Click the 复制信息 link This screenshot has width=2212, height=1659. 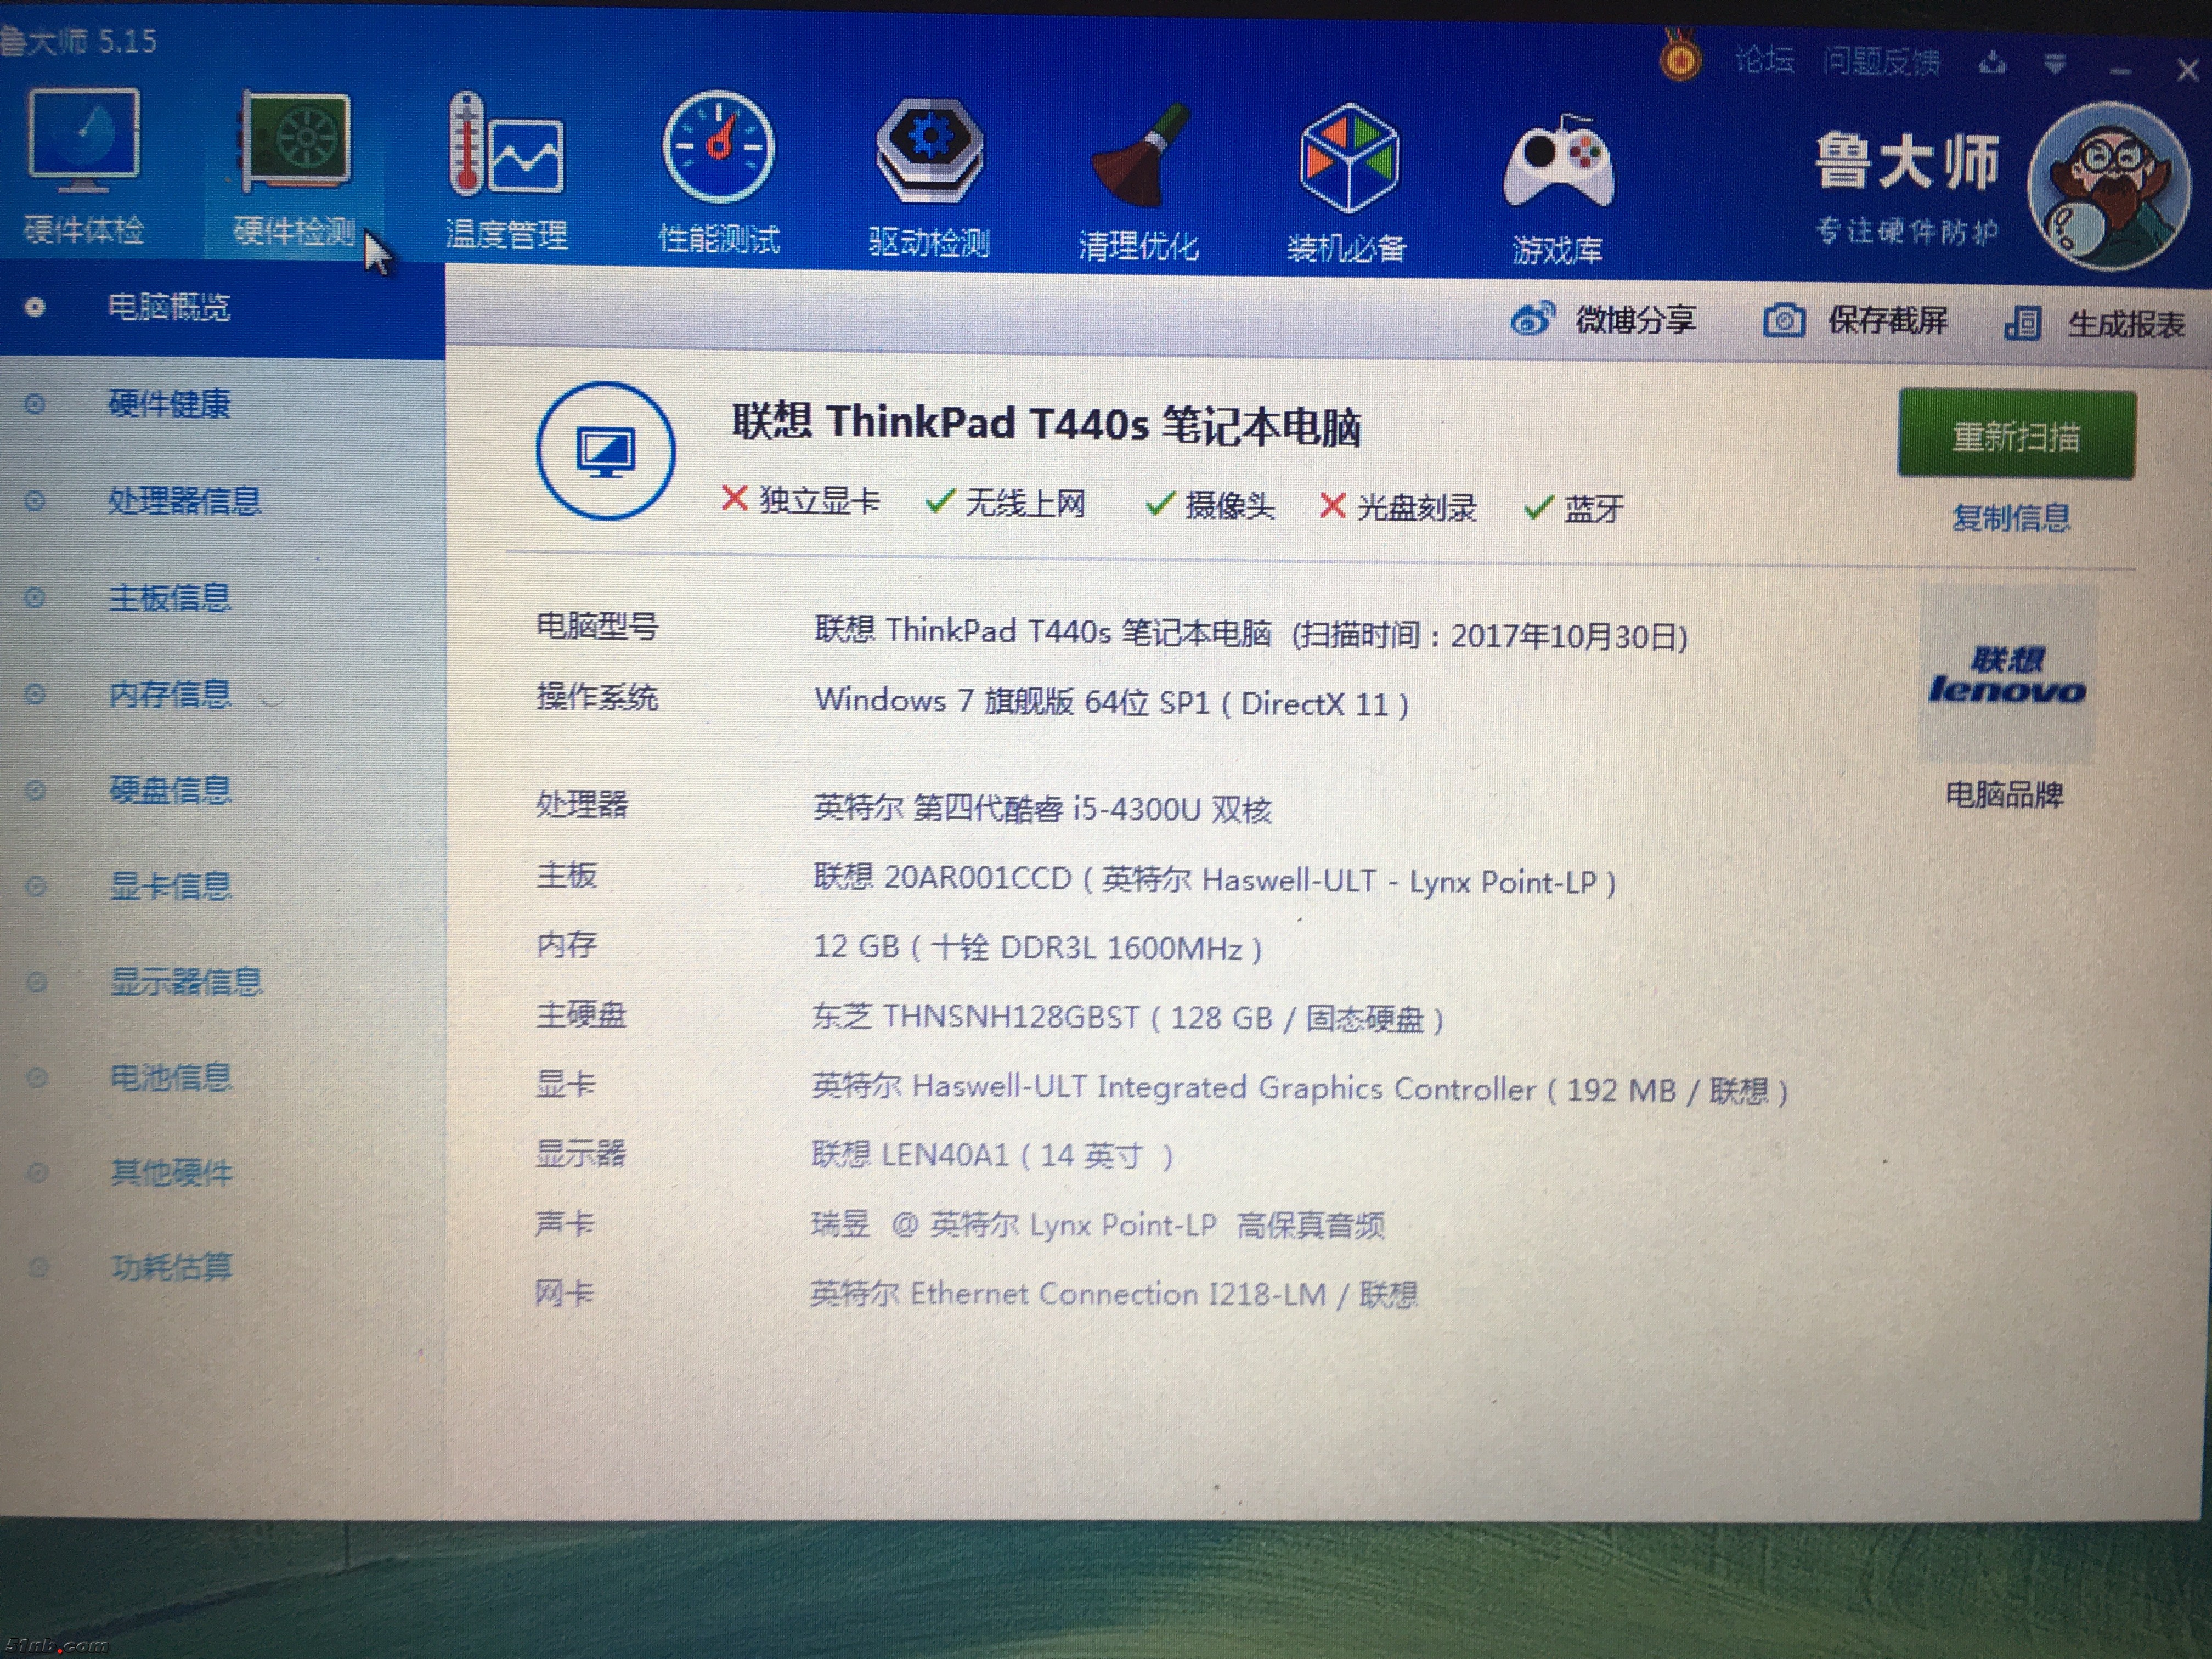pos(2011,518)
